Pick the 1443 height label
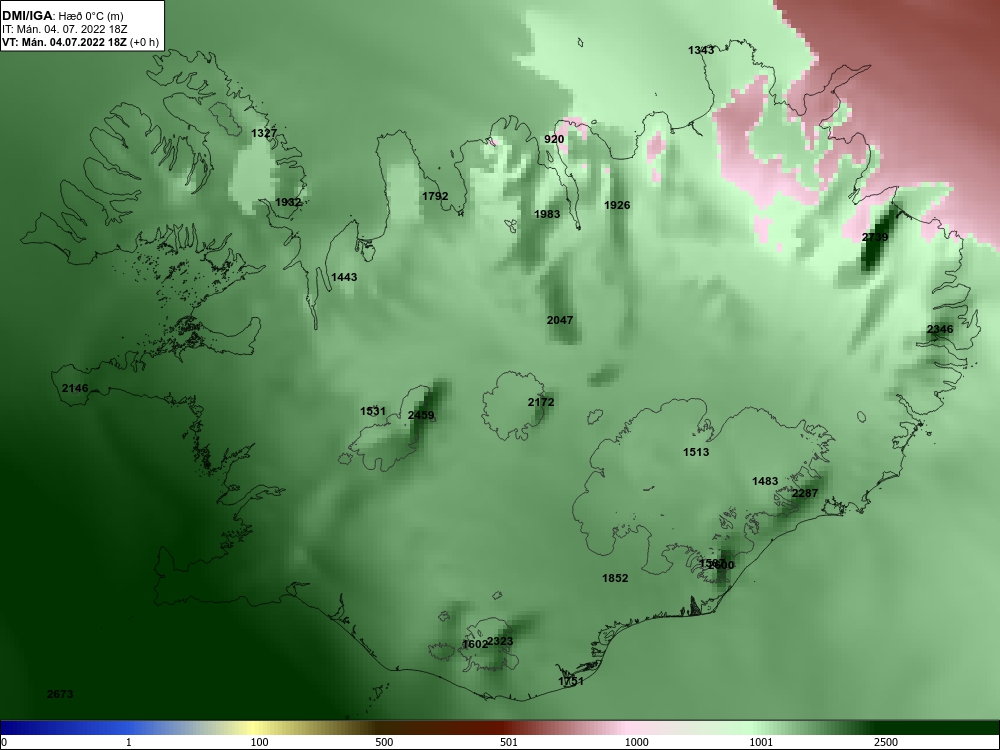Viewport: 1000px width, 750px height. pos(344,277)
